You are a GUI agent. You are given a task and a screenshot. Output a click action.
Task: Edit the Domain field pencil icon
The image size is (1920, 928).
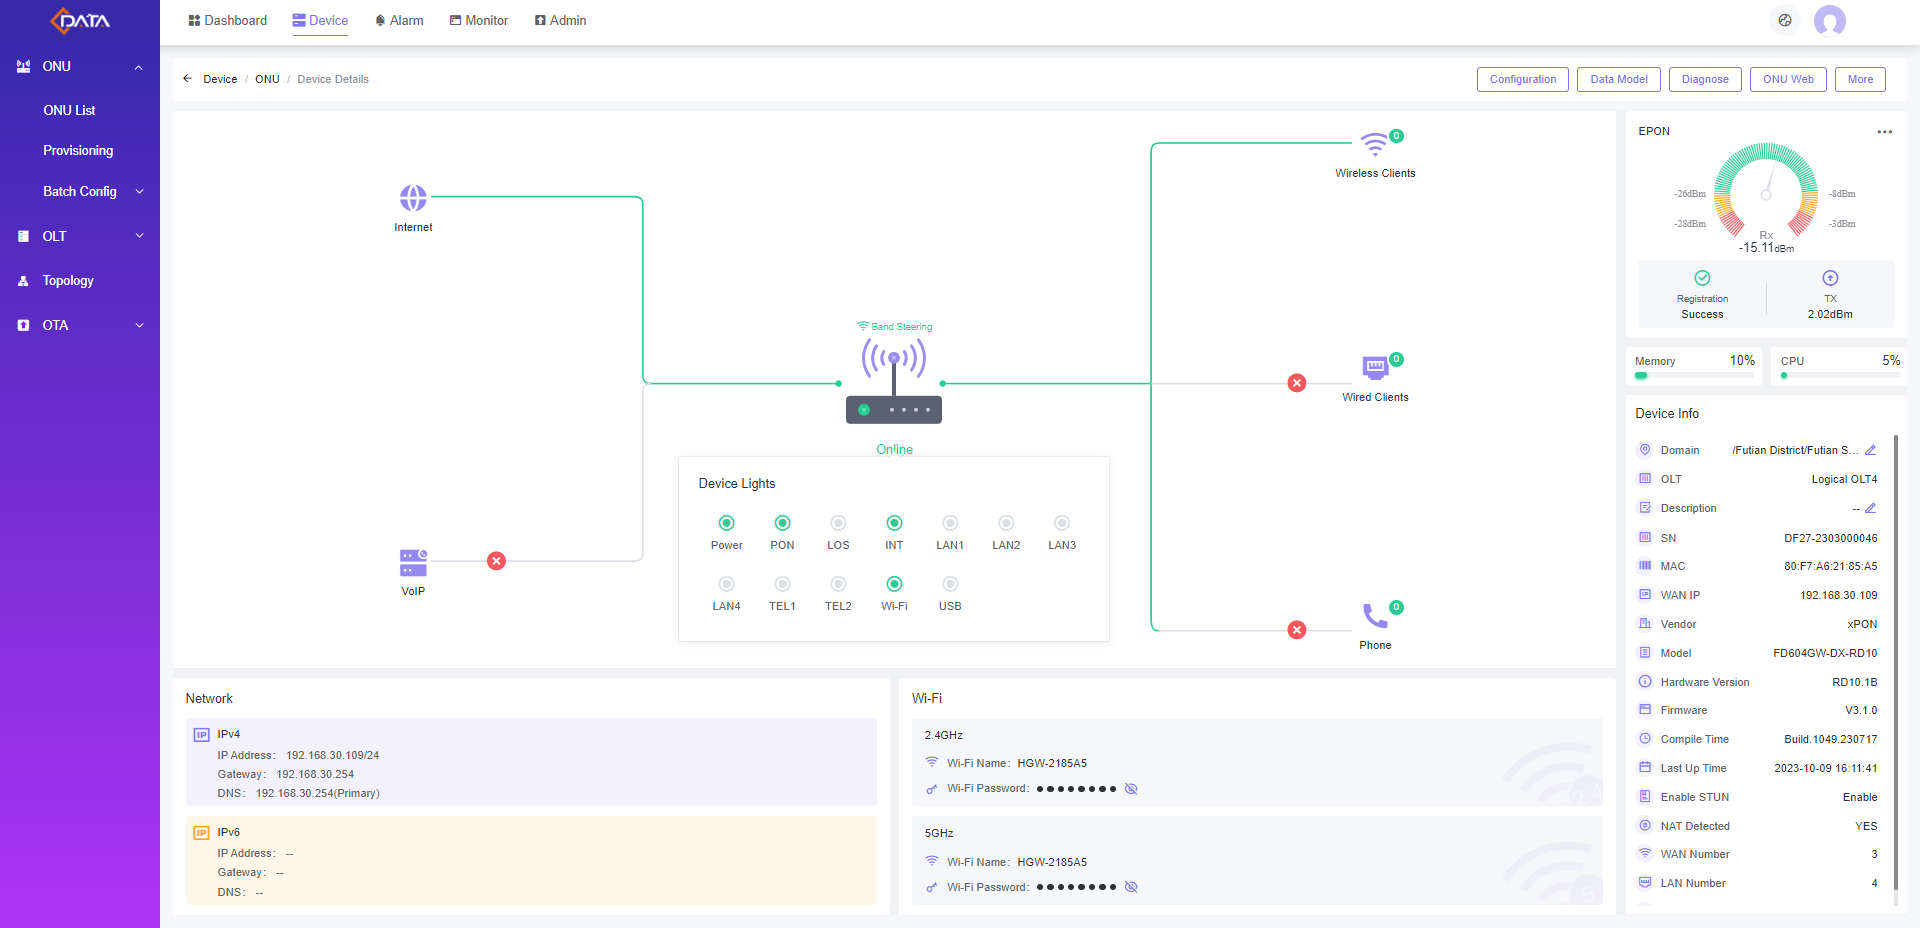click(1870, 450)
